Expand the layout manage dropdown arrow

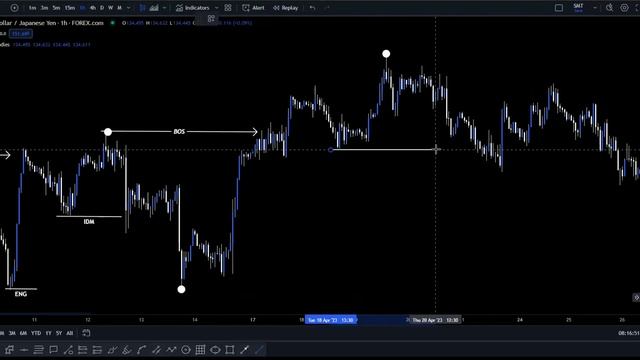[x=595, y=8]
